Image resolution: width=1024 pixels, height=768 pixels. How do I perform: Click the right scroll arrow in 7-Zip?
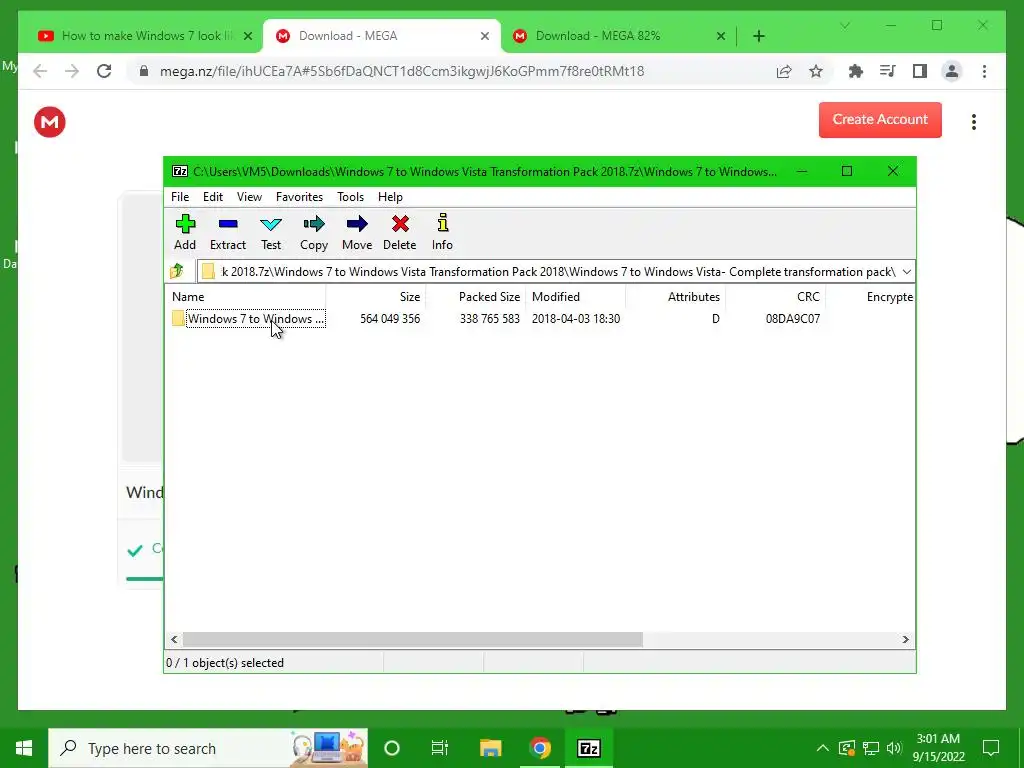(x=905, y=639)
